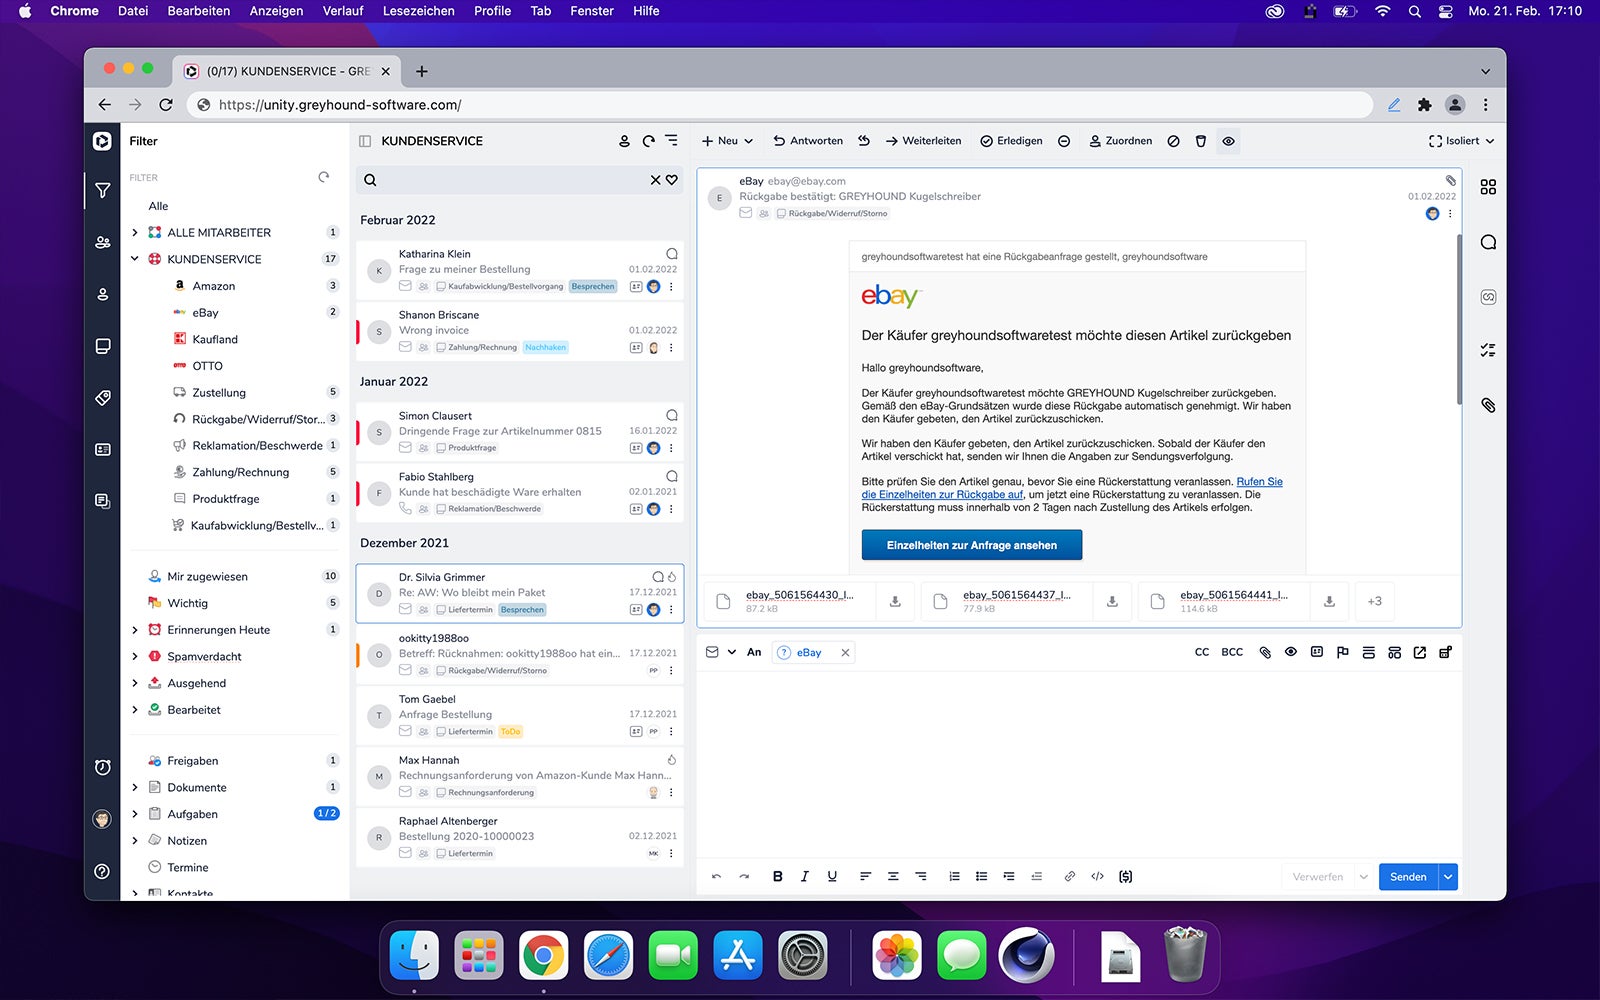Open the Verlauf menu
The width and height of the screenshot is (1600, 1000).
[x=343, y=11]
